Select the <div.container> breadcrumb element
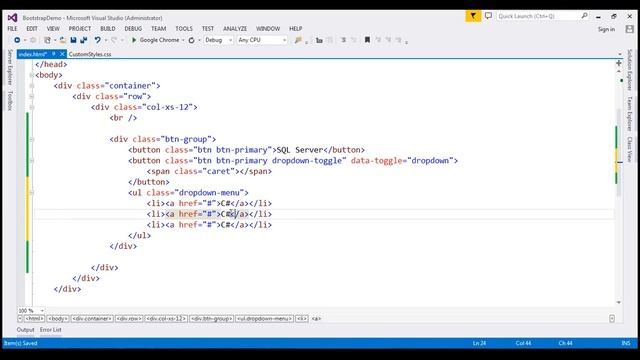This screenshot has width=640, height=360. coord(92,318)
